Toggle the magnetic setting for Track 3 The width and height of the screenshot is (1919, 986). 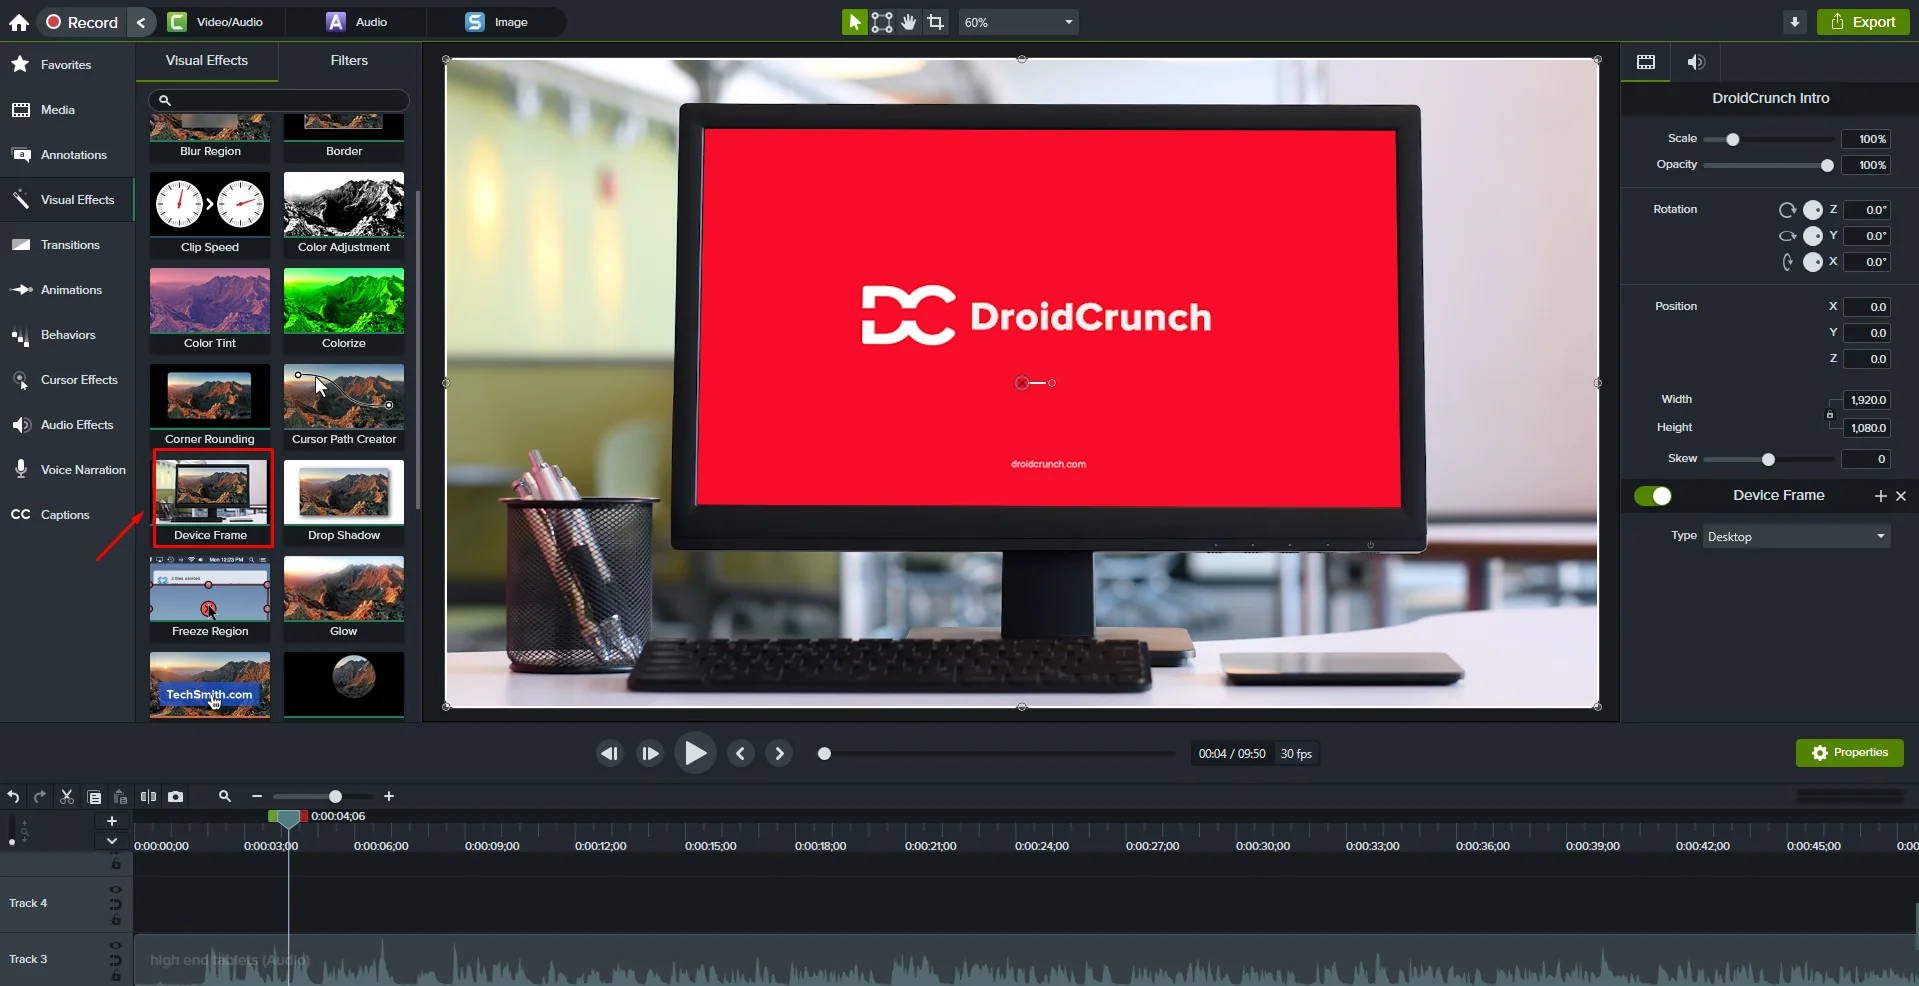(116, 961)
